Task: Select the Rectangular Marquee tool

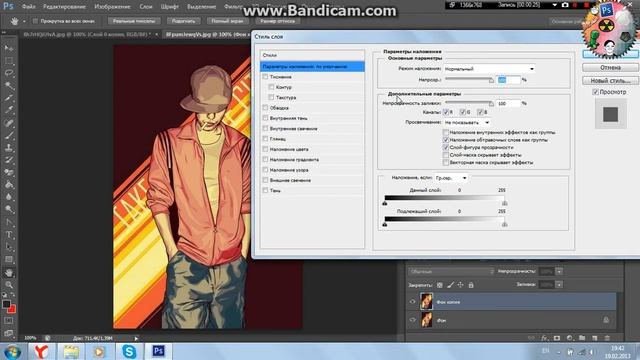Action: coord(9,61)
